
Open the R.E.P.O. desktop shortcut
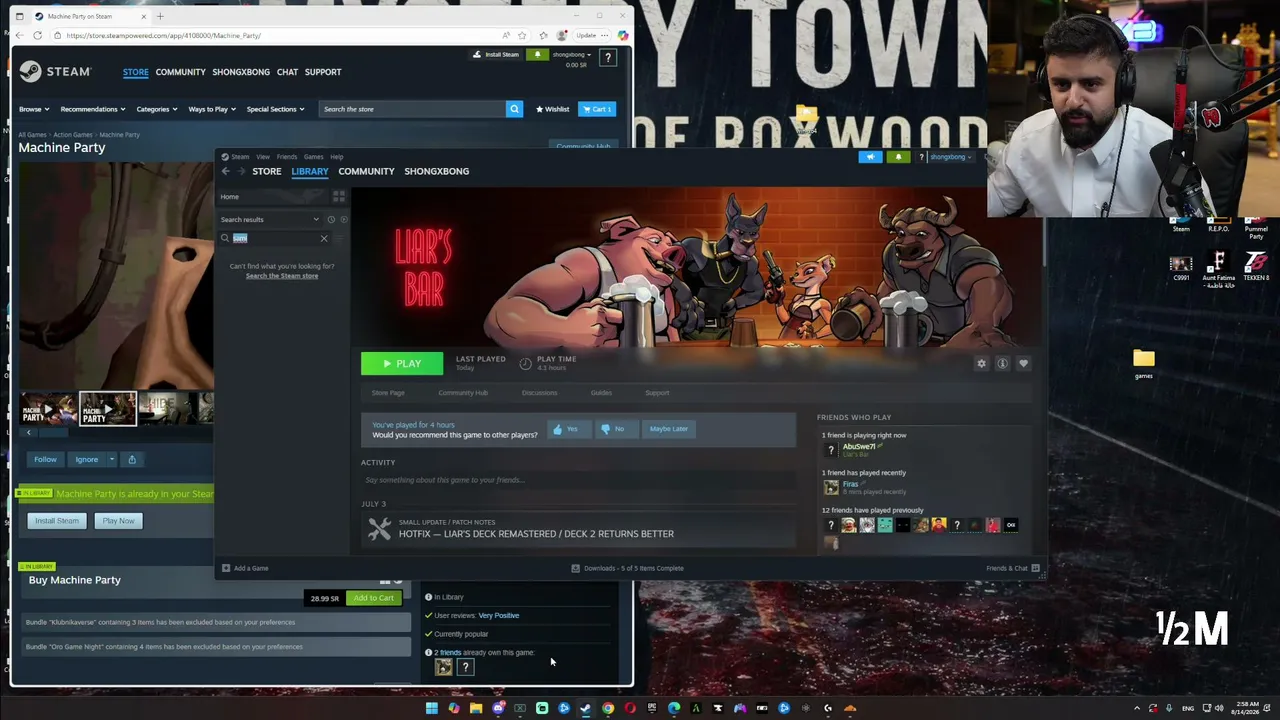pos(1218,224)
